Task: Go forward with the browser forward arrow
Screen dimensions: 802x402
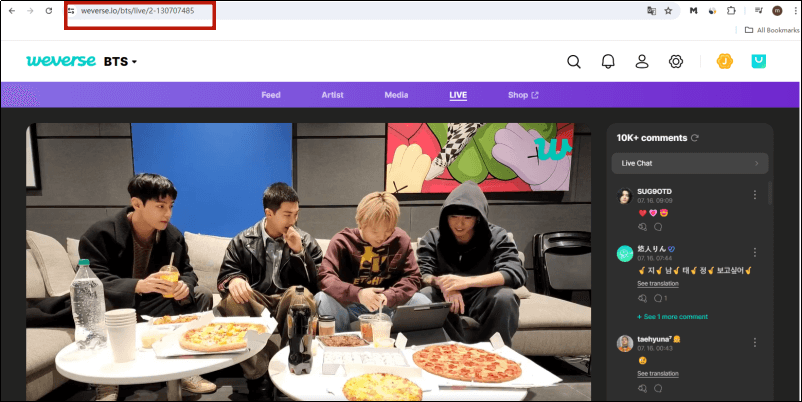Action: pos(30,11)
